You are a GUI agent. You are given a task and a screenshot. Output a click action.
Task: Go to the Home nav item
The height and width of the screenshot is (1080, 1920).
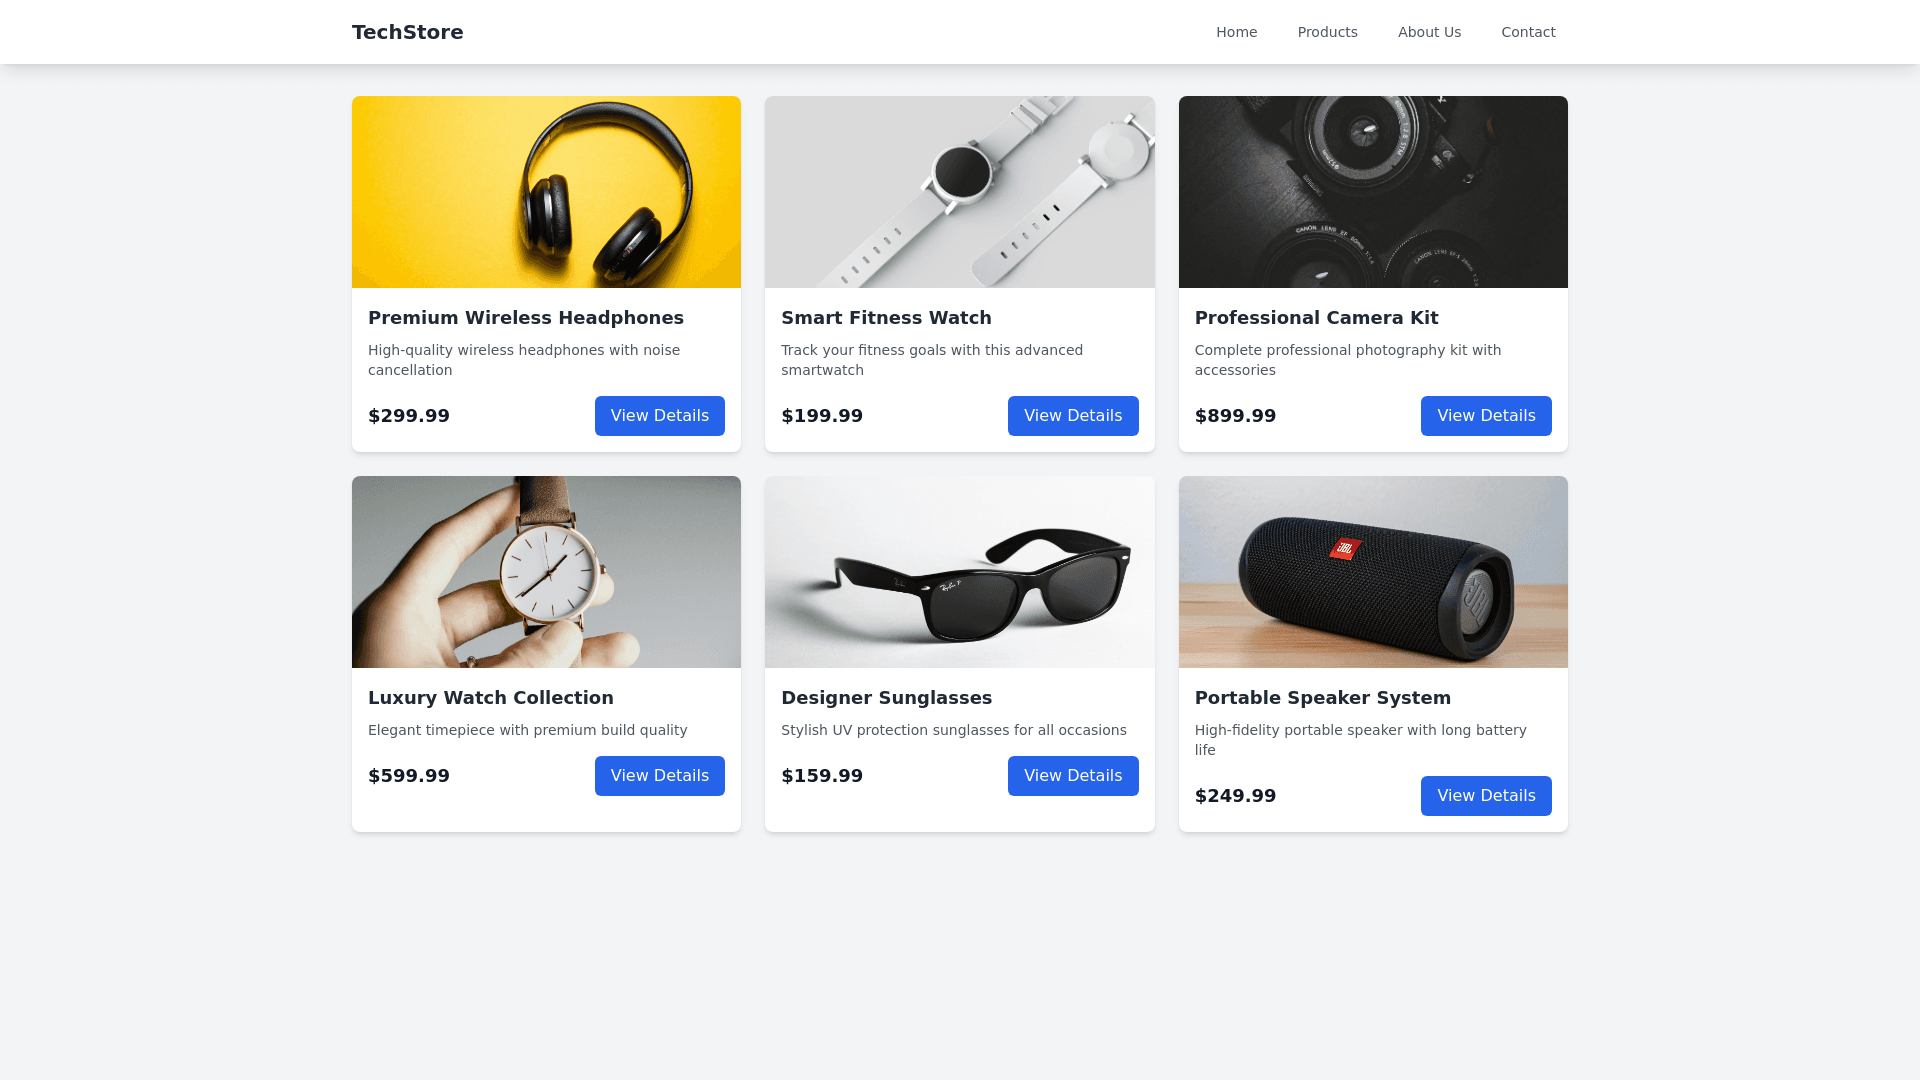pos(1236,32)
